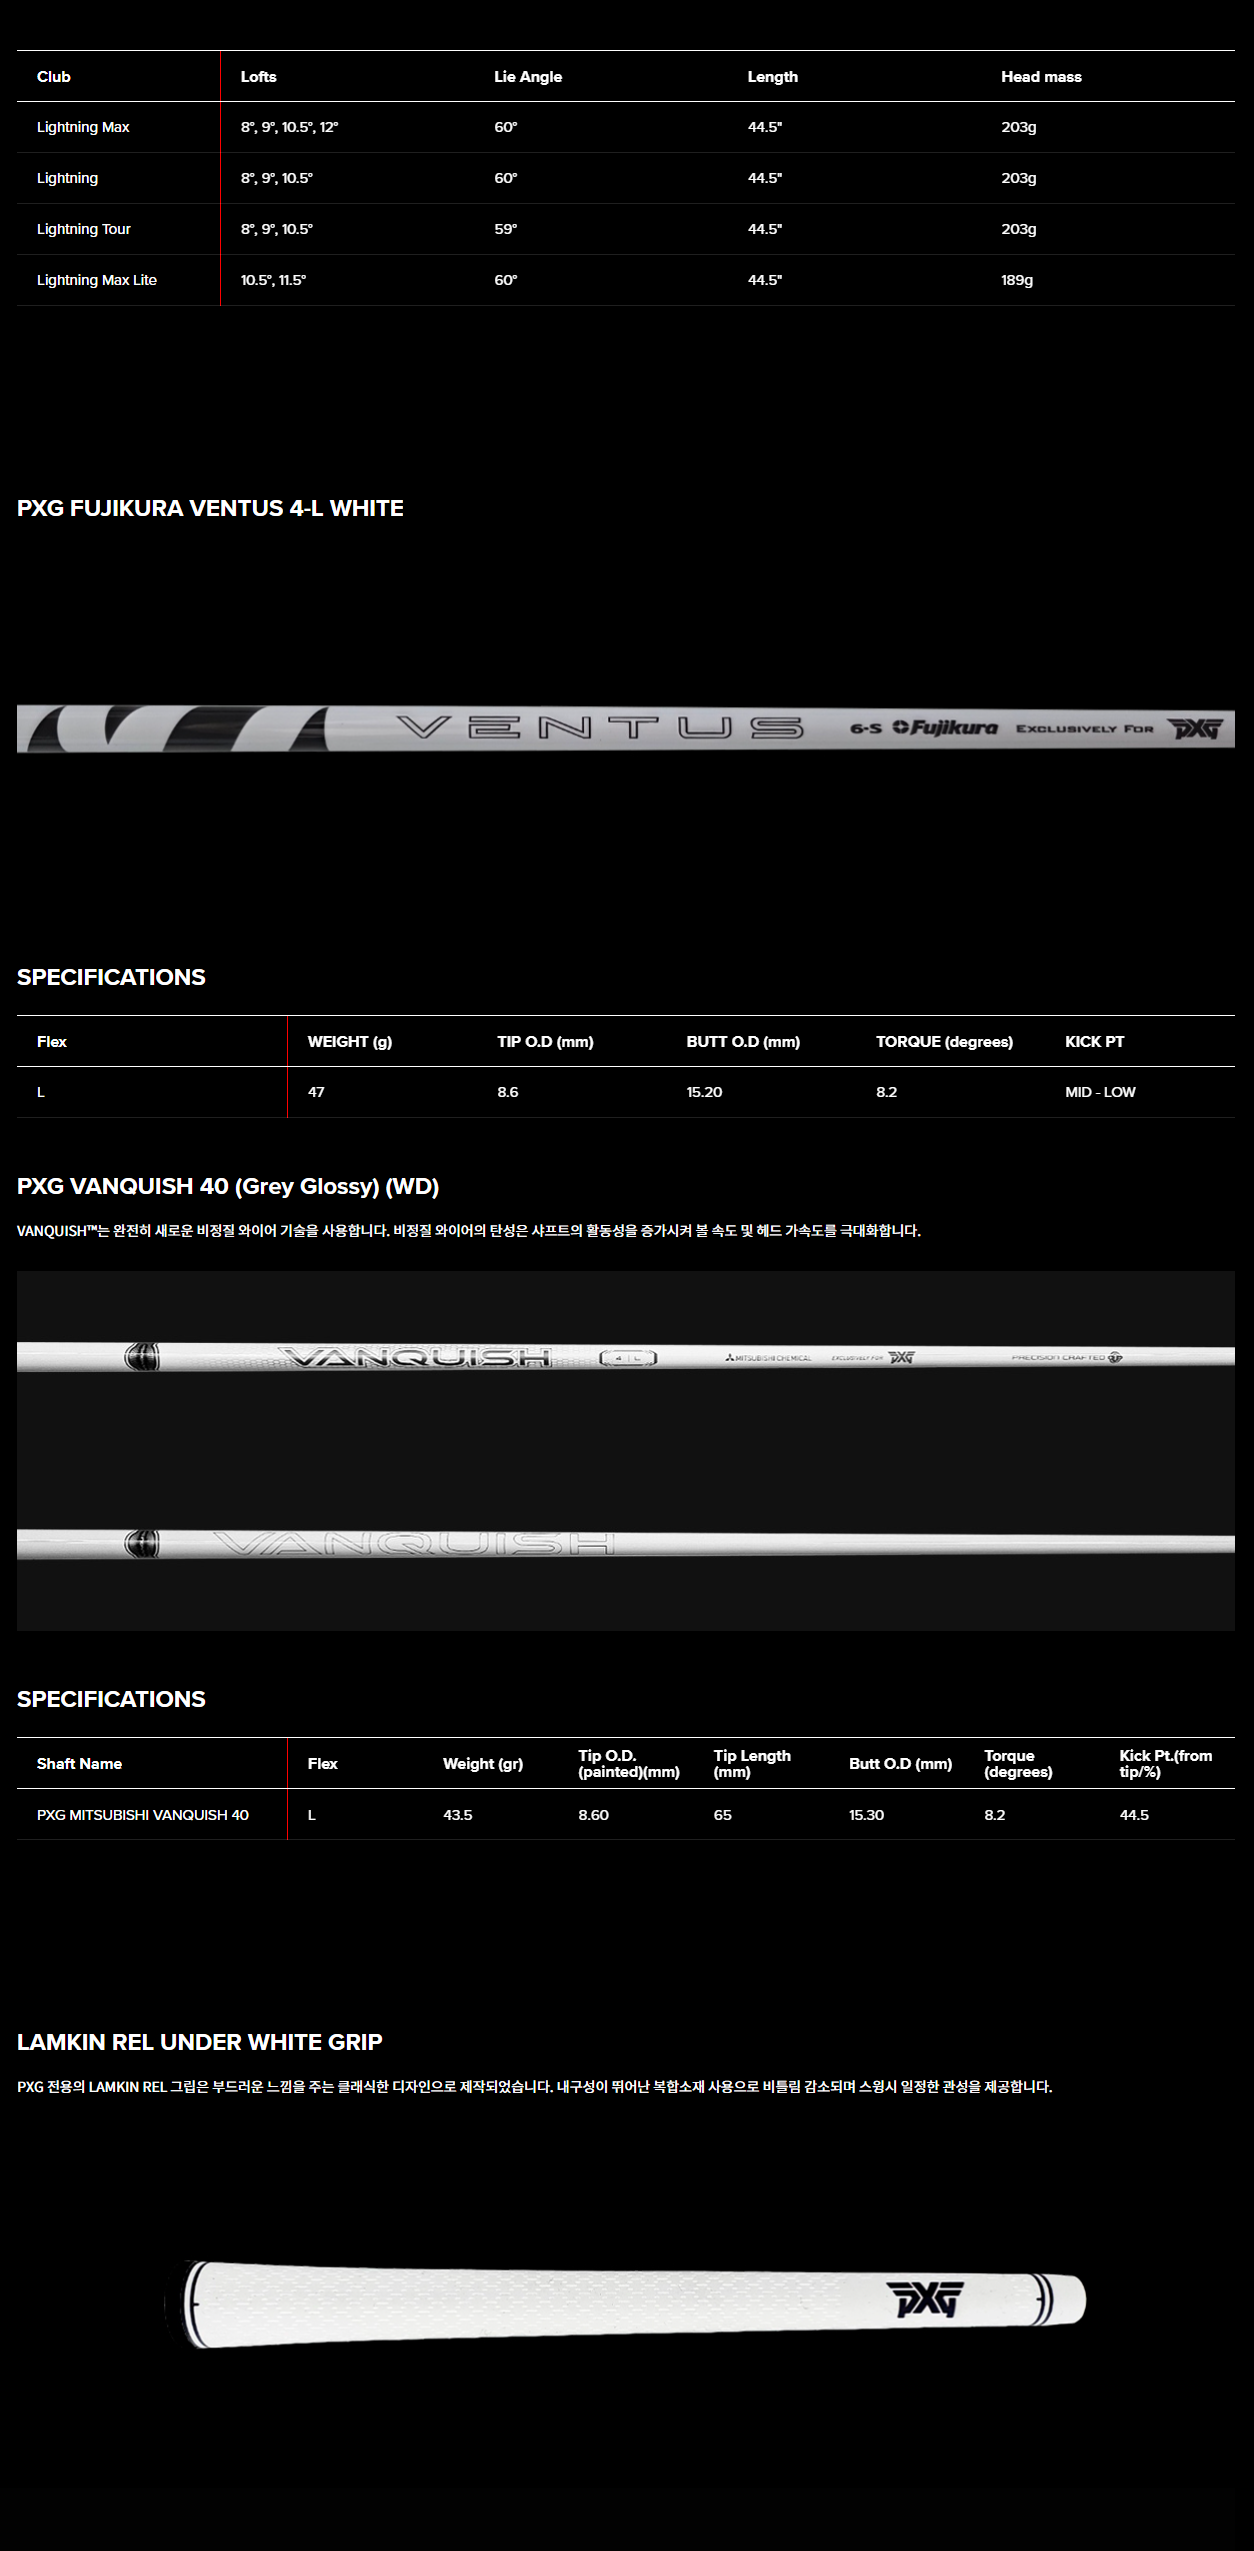Click the 'KICK PT' header
This screenshot has height=2551, width=1254.
click(1094, 1042)
